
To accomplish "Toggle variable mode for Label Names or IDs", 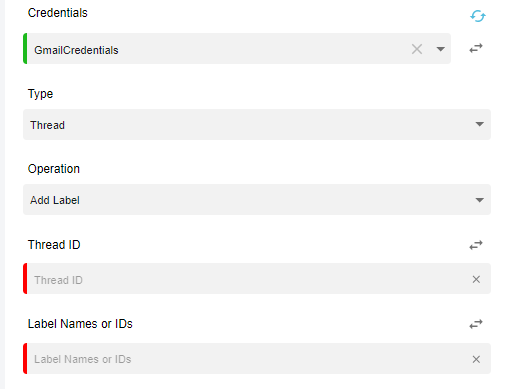I will click(x=476, y=324).
